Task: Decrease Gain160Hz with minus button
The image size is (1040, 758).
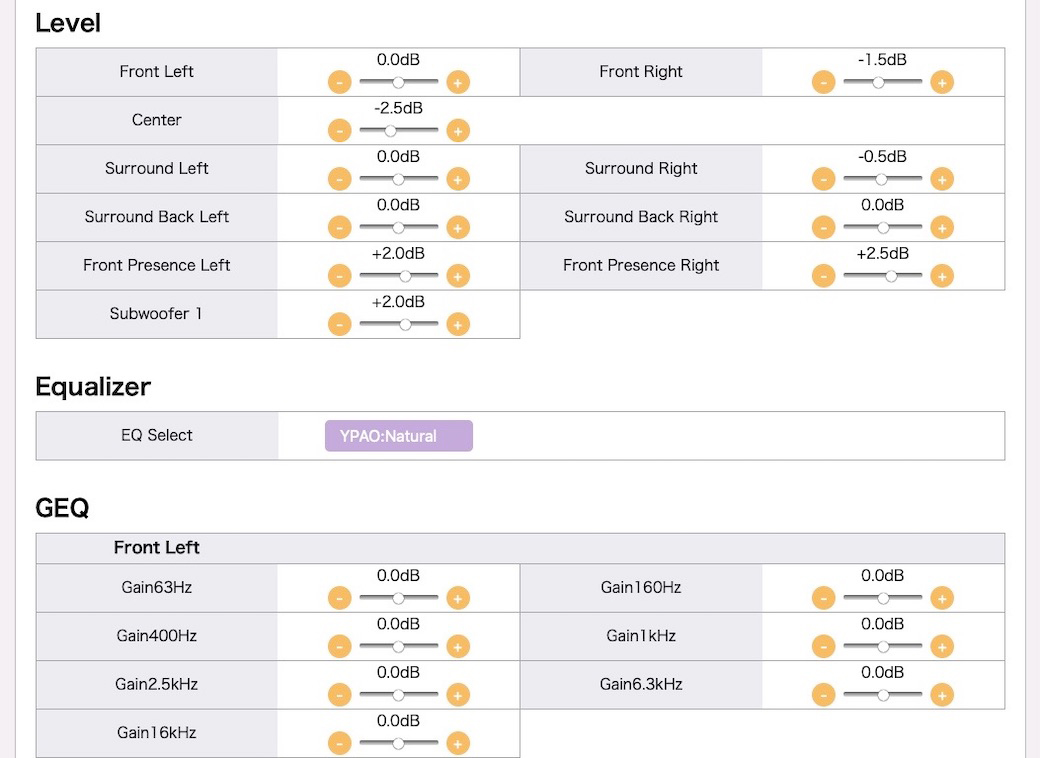Action: click(823, 598)
